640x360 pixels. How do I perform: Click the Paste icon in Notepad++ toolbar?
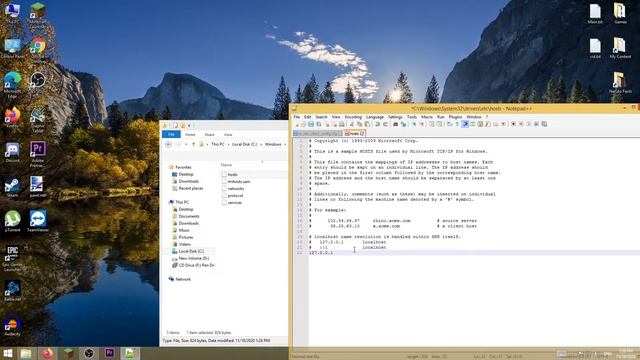pos(367,124)
